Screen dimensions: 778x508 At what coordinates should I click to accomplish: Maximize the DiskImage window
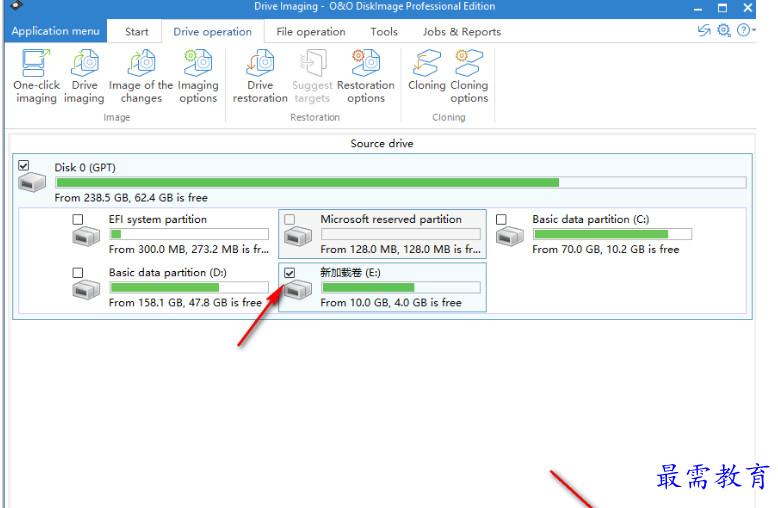722,8
